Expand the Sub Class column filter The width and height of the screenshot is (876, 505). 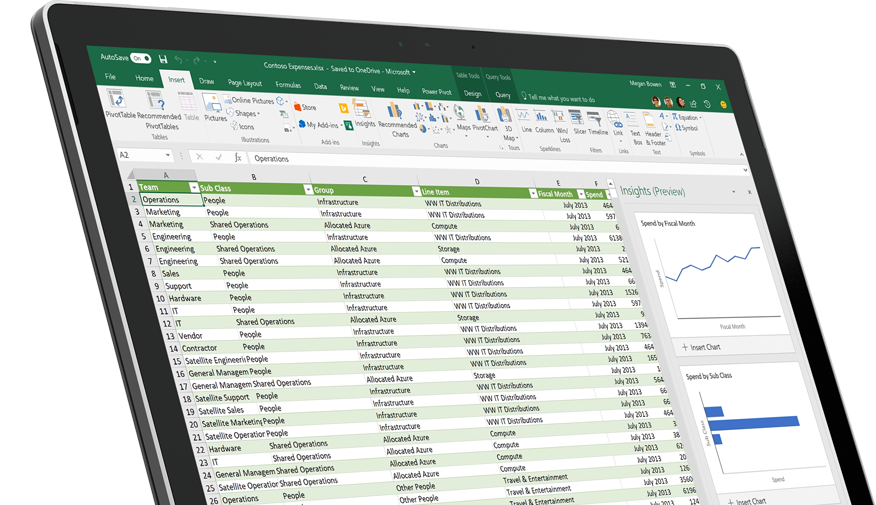[307, 189]
